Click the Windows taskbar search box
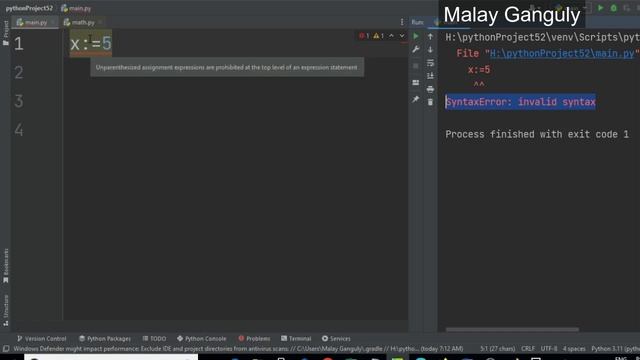 tap(111, 357)
